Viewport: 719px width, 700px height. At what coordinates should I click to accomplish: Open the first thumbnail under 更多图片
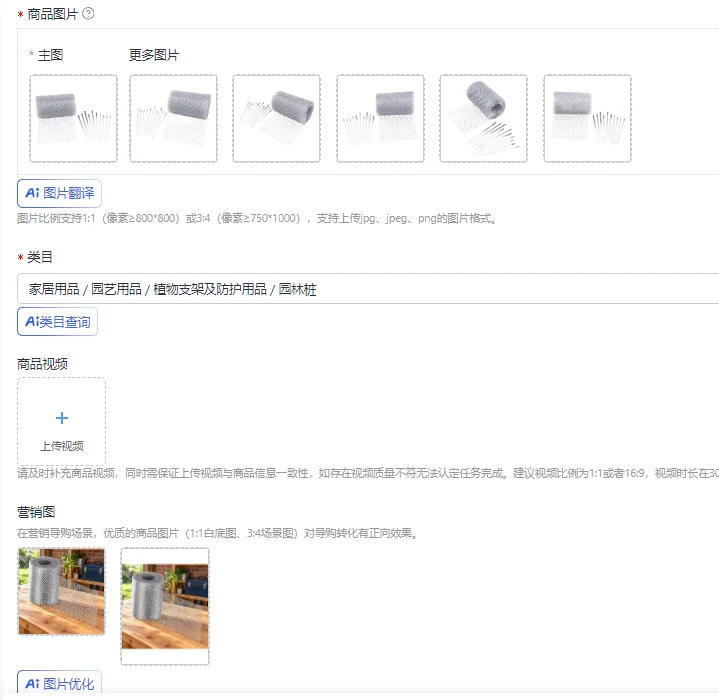173,118
